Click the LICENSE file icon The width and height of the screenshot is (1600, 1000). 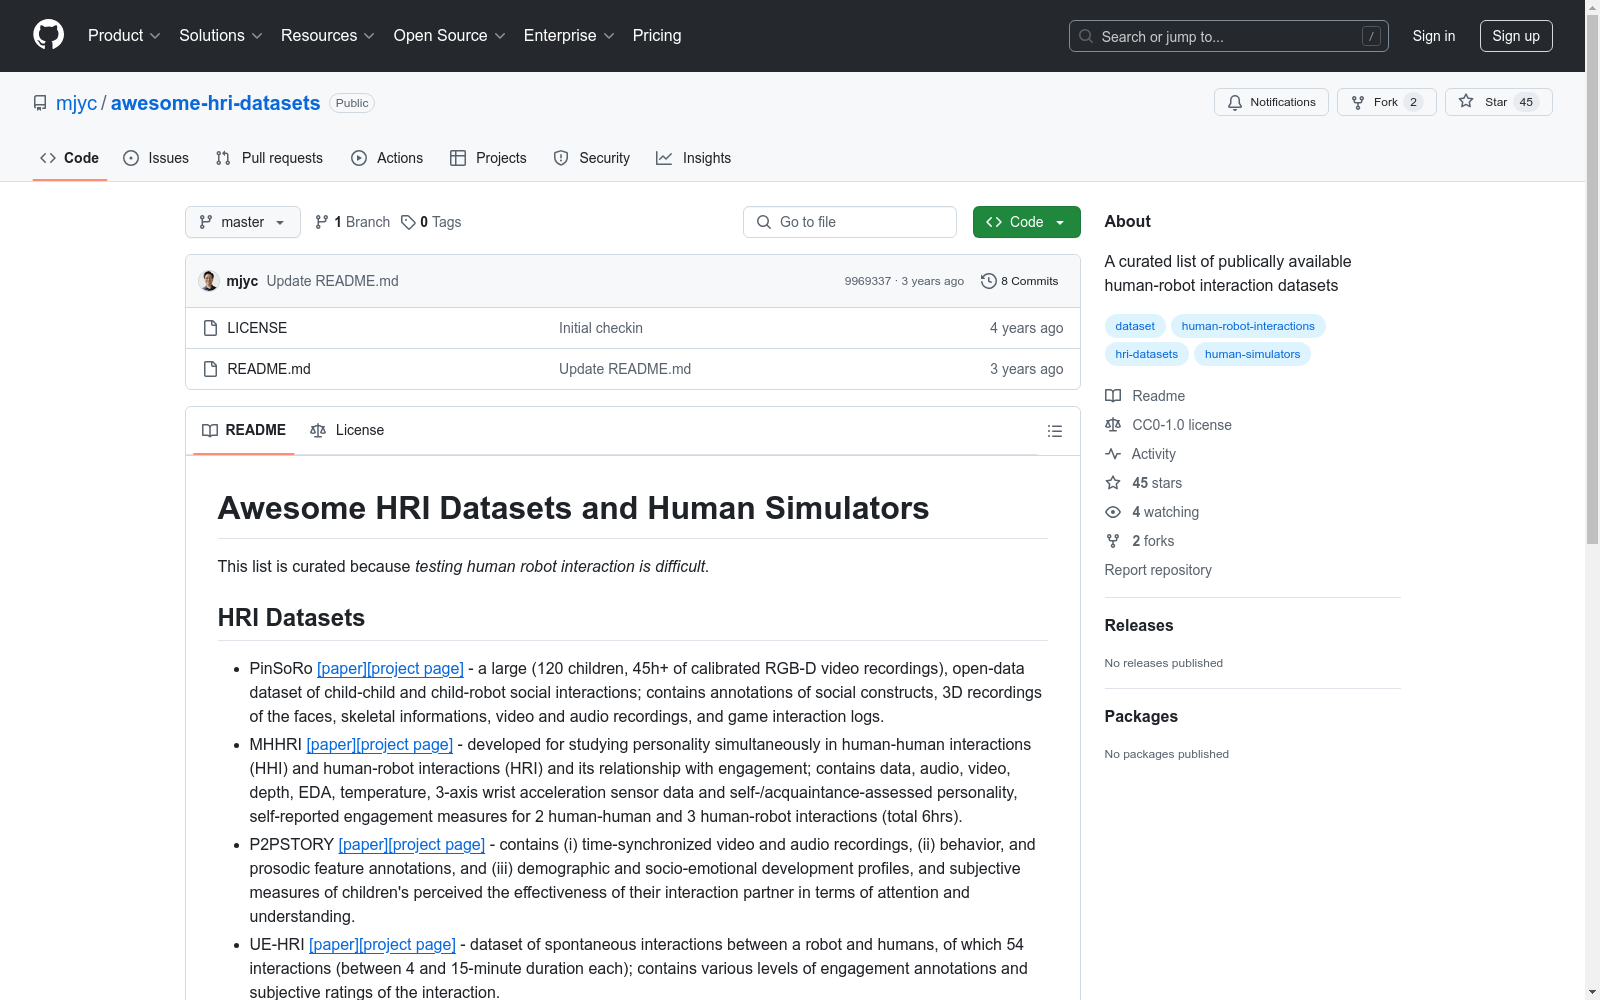click(210, 328)
